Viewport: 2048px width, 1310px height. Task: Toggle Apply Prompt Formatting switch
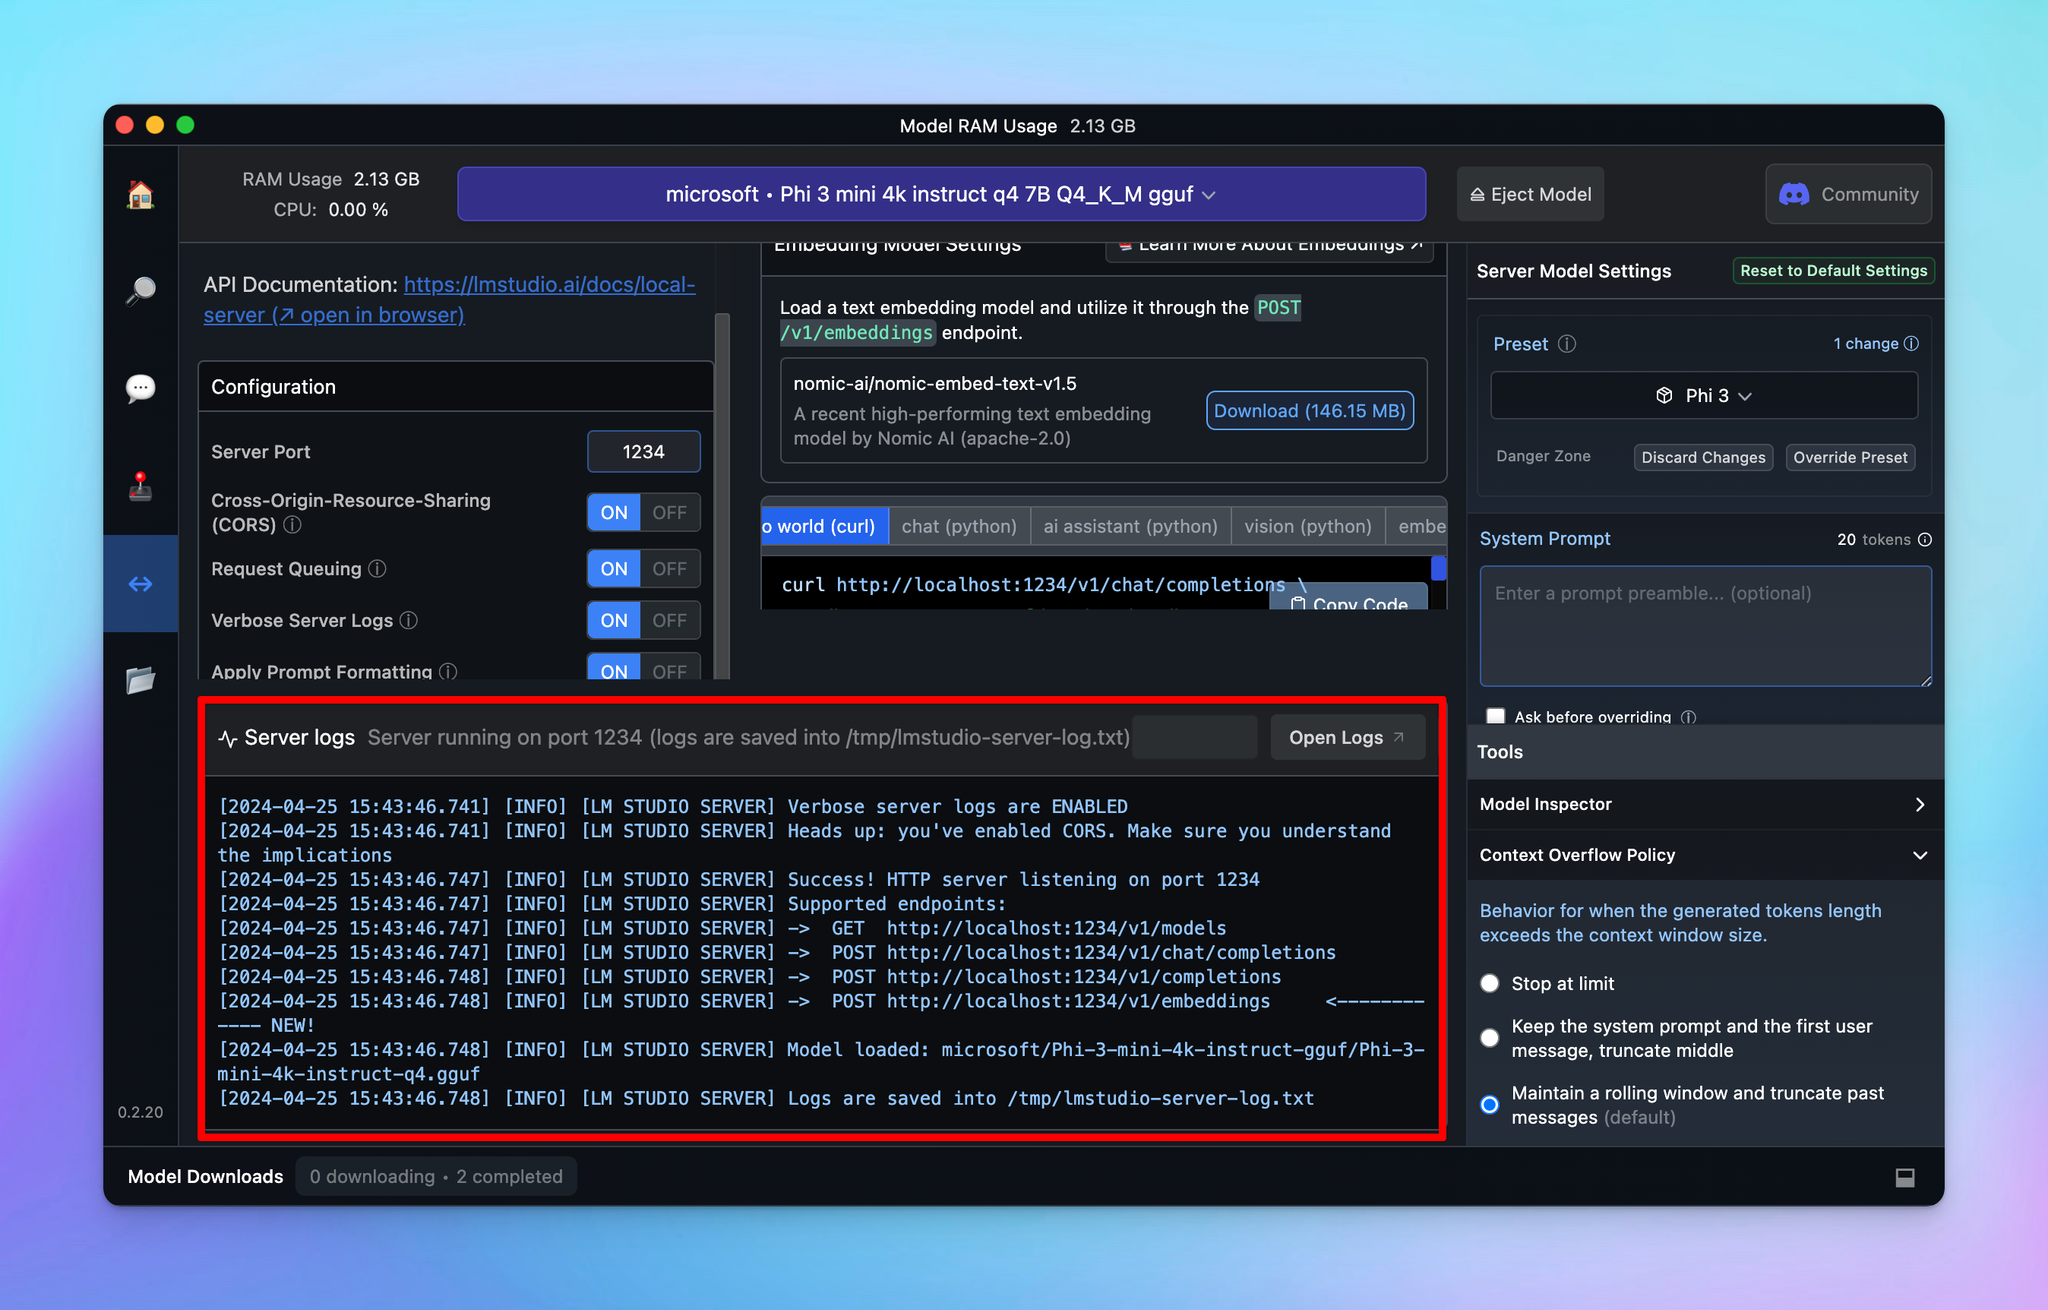[644, 668]
